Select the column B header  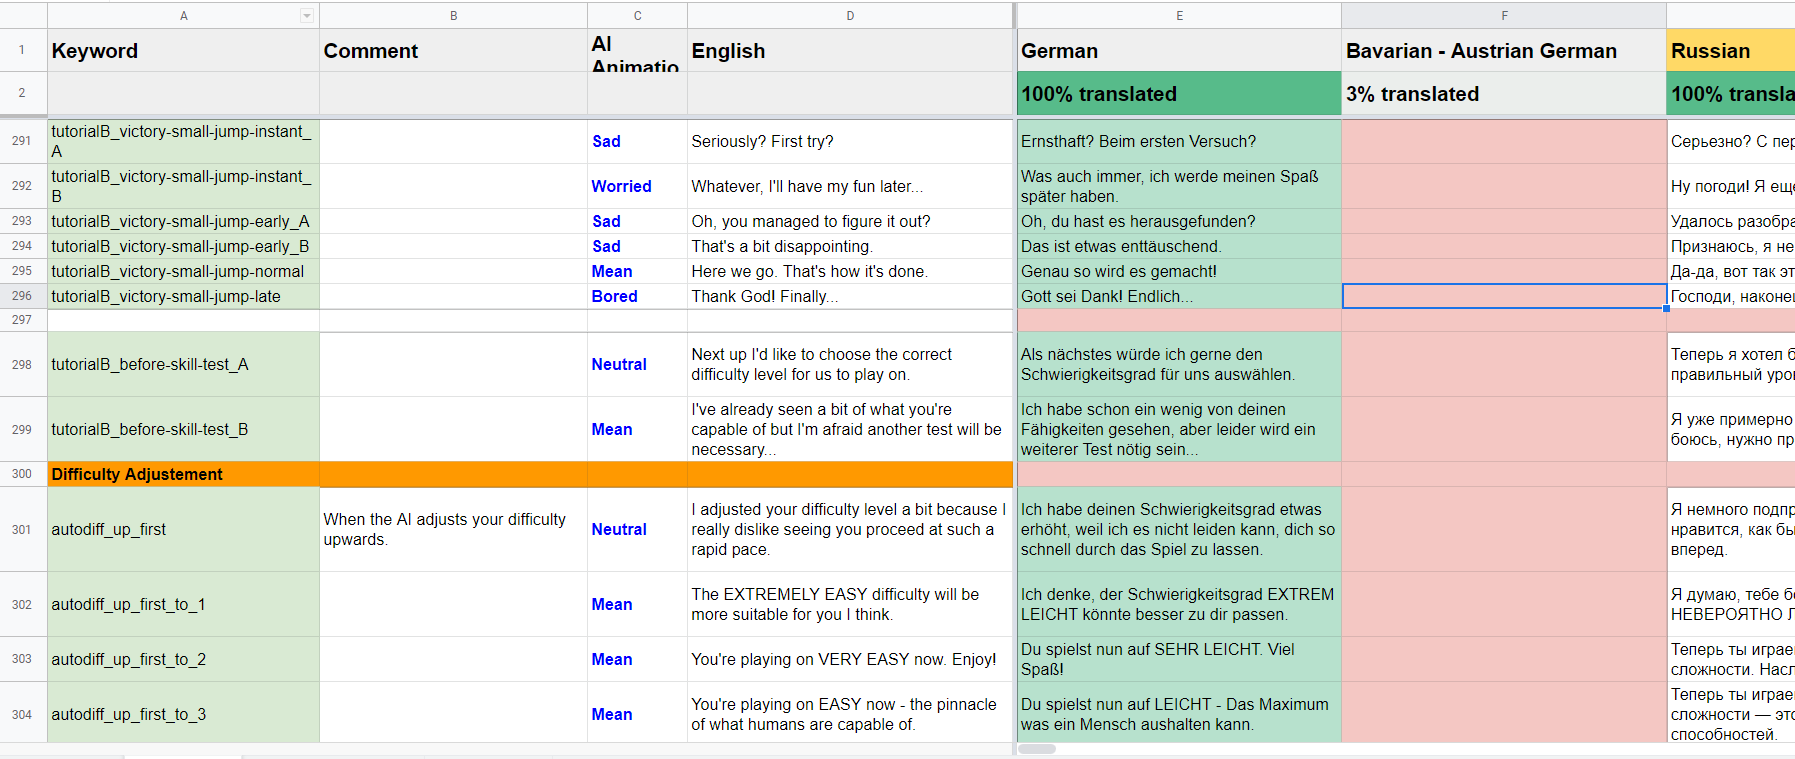453,15
